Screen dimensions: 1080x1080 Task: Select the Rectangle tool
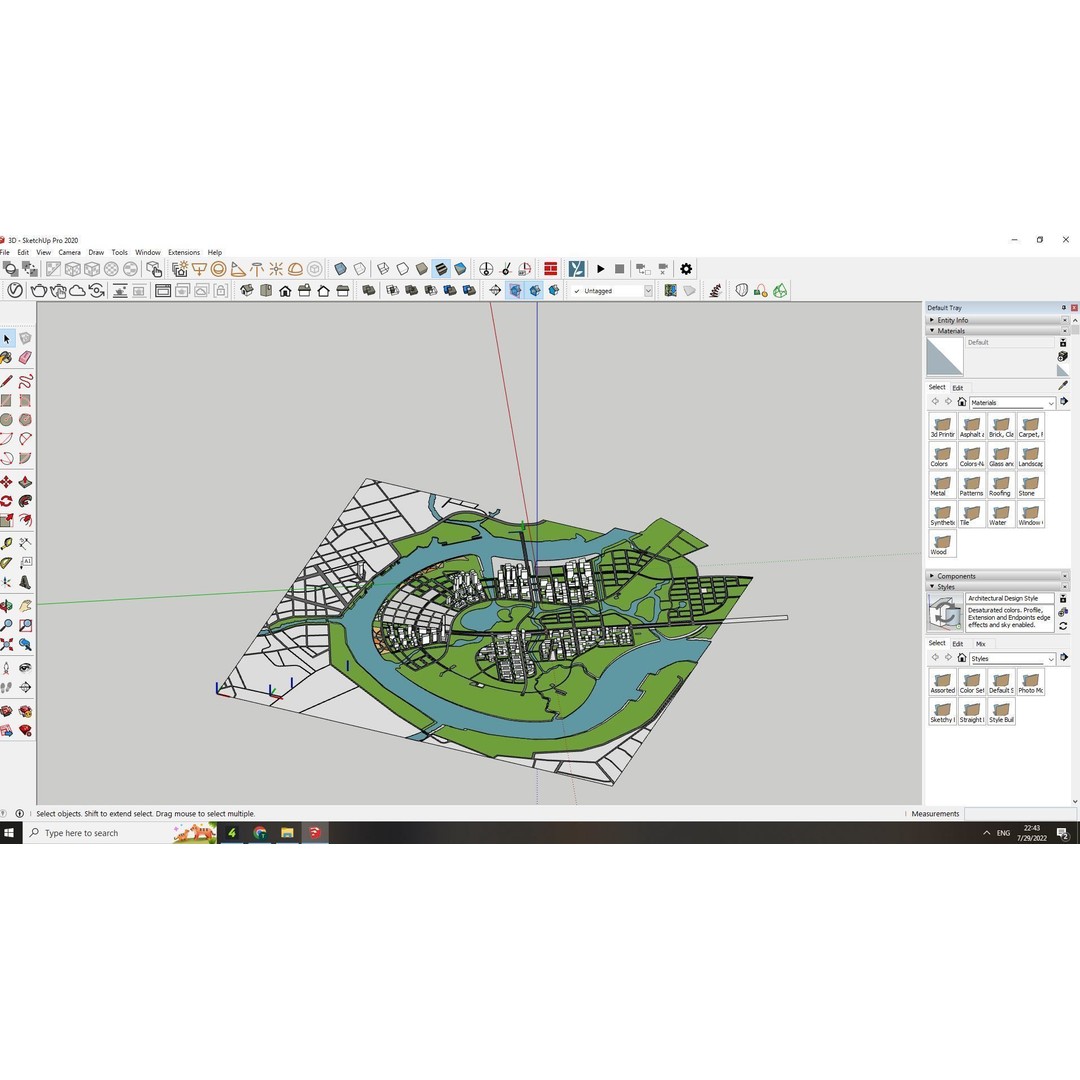(9, 402)
